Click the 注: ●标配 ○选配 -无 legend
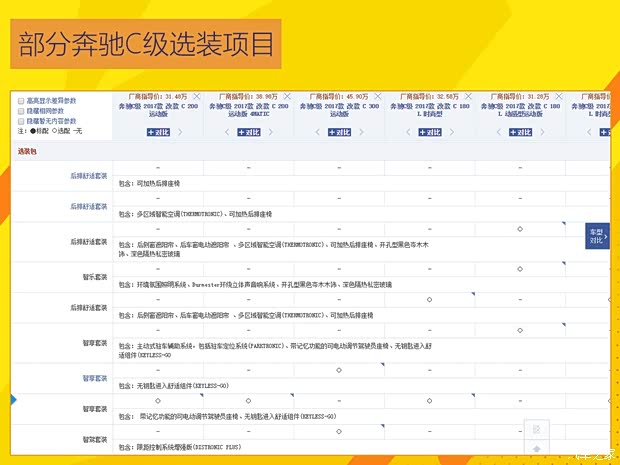 (50, 131)
